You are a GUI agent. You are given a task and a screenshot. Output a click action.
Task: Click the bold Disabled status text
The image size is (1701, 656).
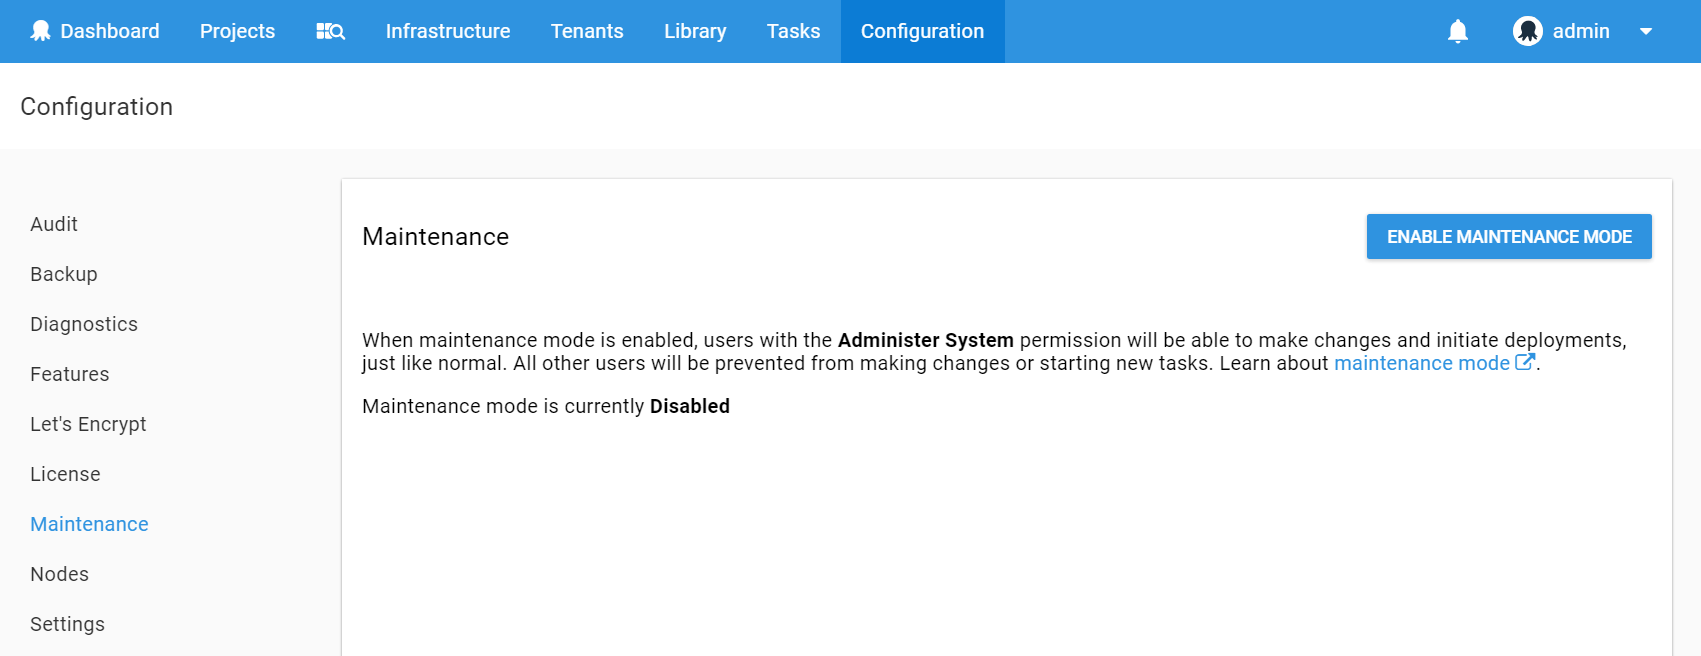click(690, 406)
